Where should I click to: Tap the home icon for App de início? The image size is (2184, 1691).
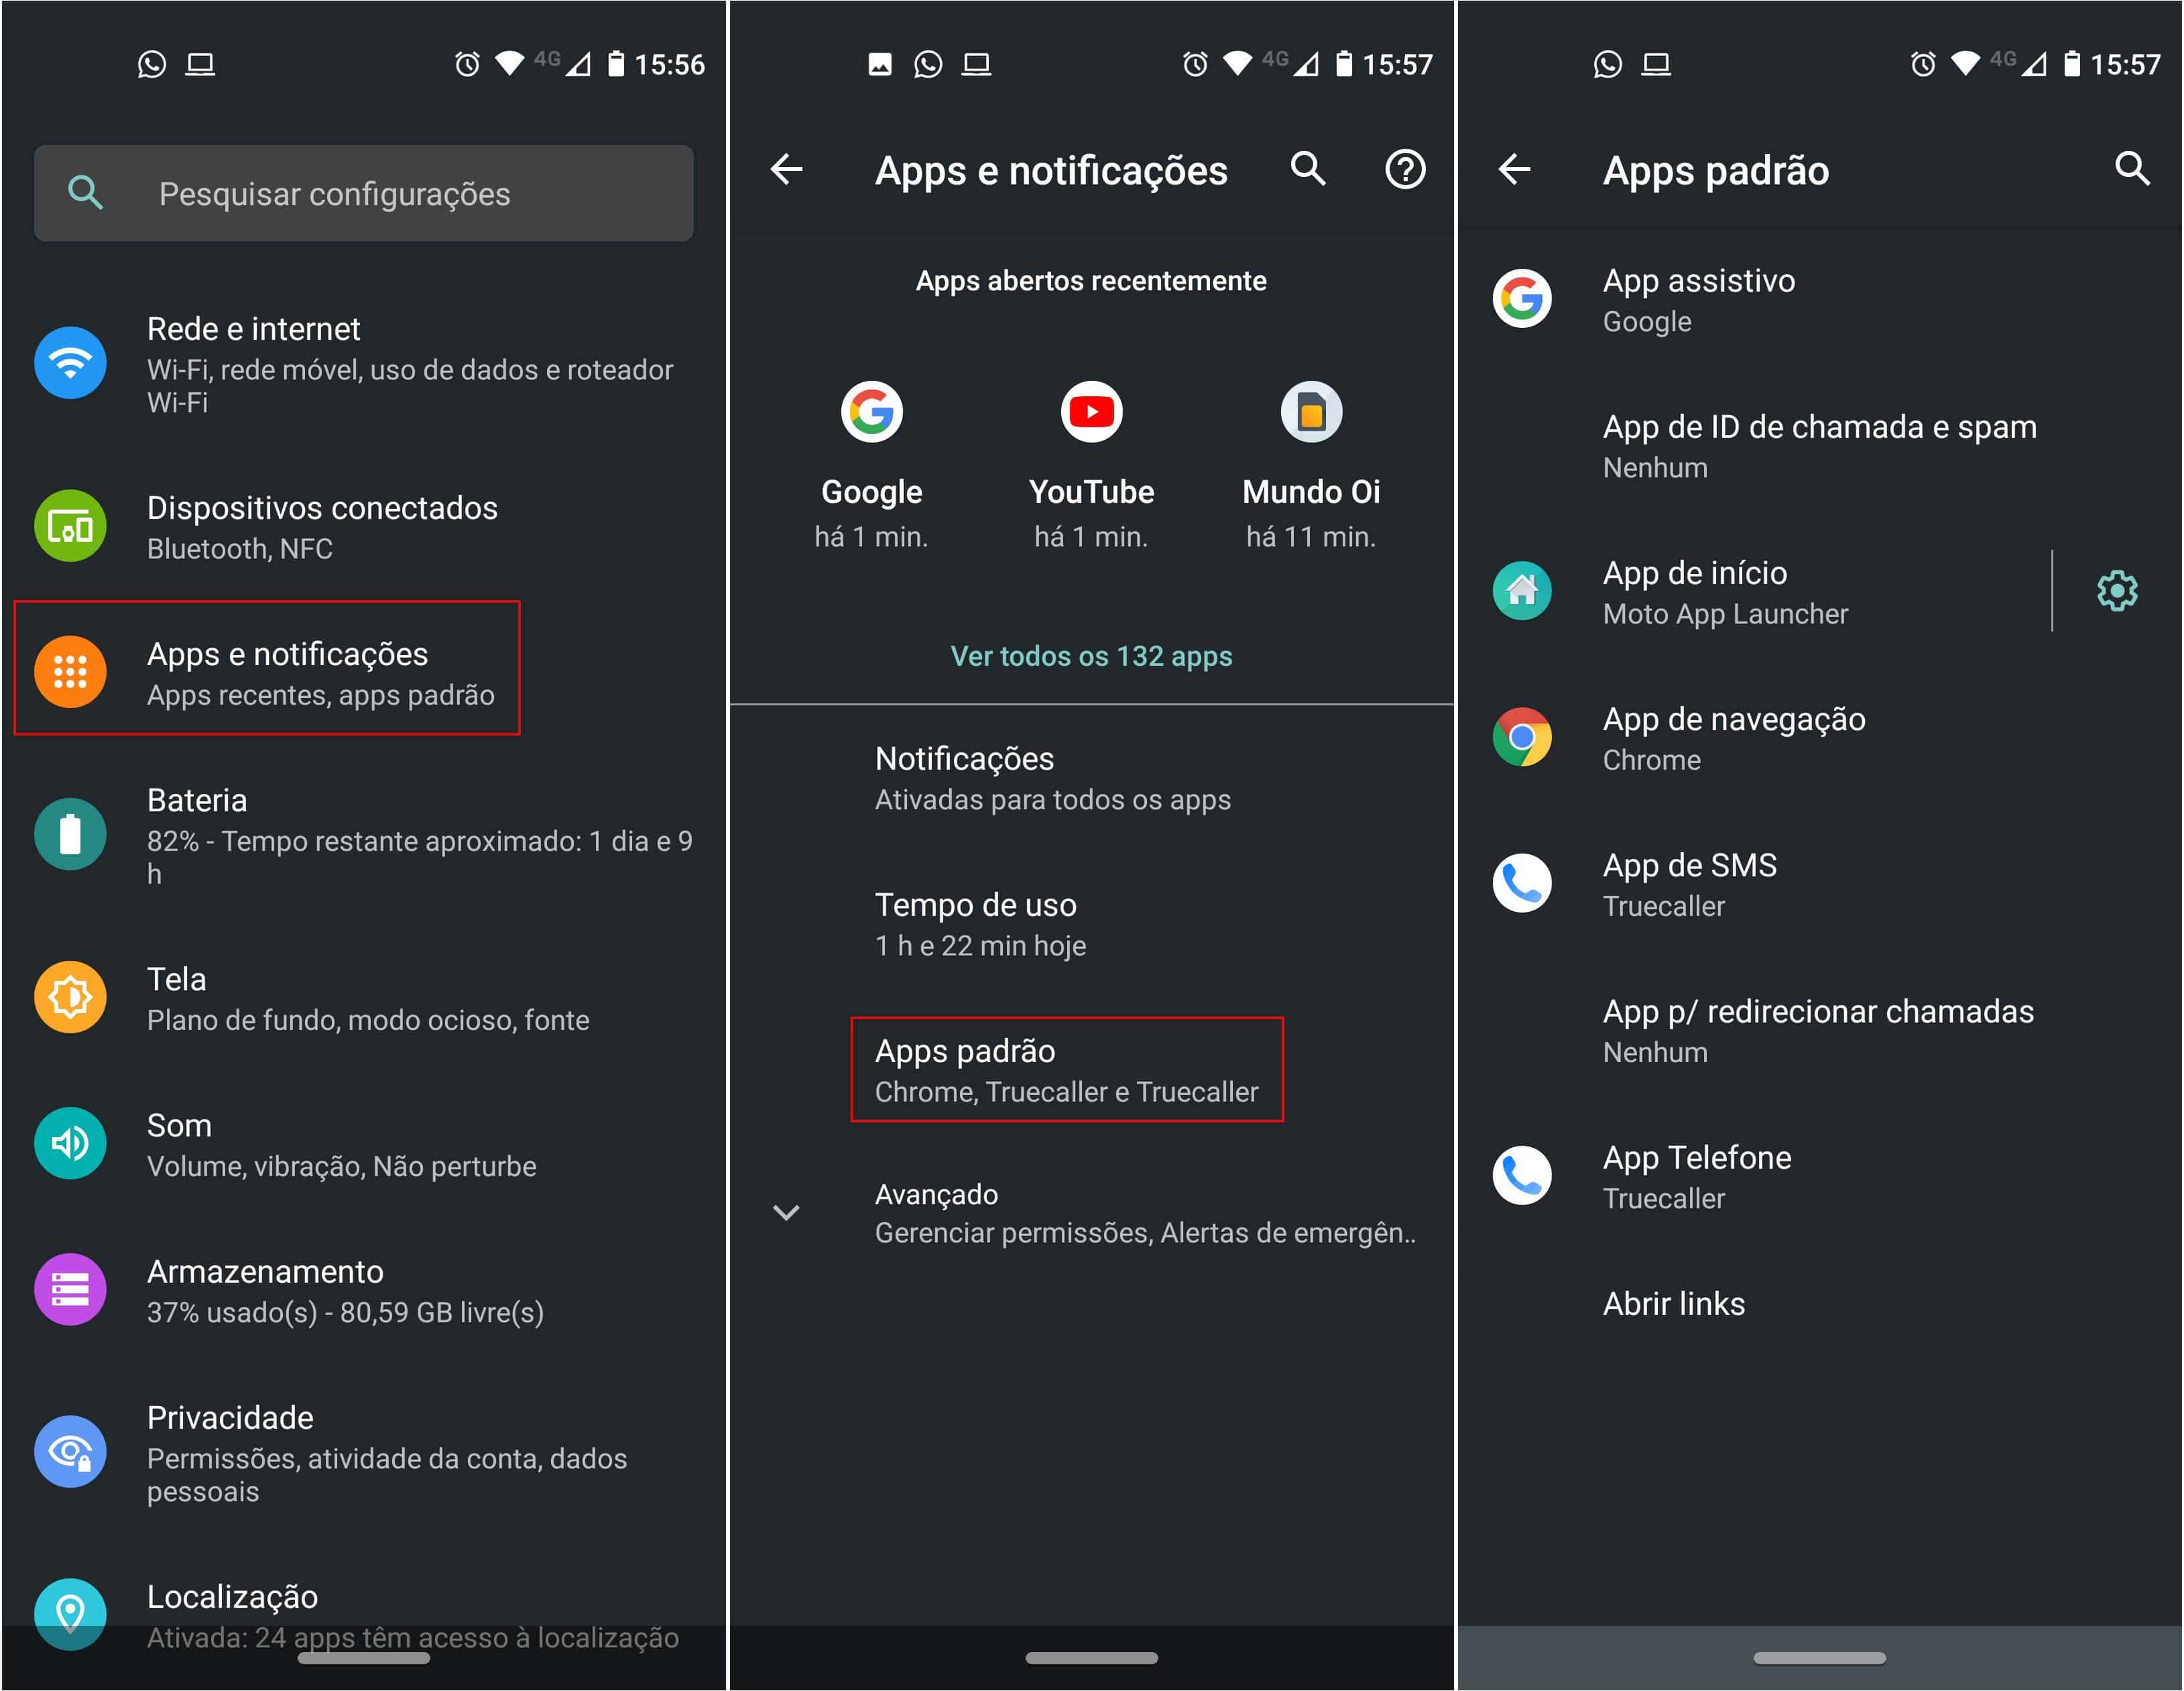(x=1522, y=590)
